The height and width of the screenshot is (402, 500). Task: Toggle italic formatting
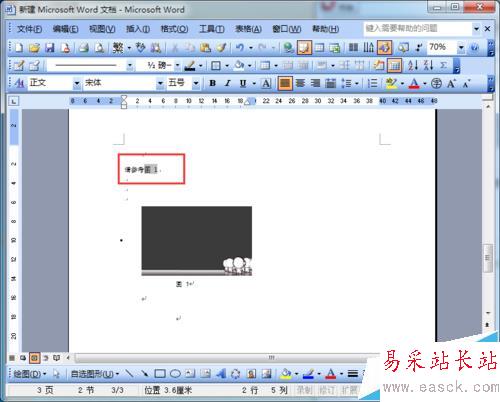pos(227,83)
